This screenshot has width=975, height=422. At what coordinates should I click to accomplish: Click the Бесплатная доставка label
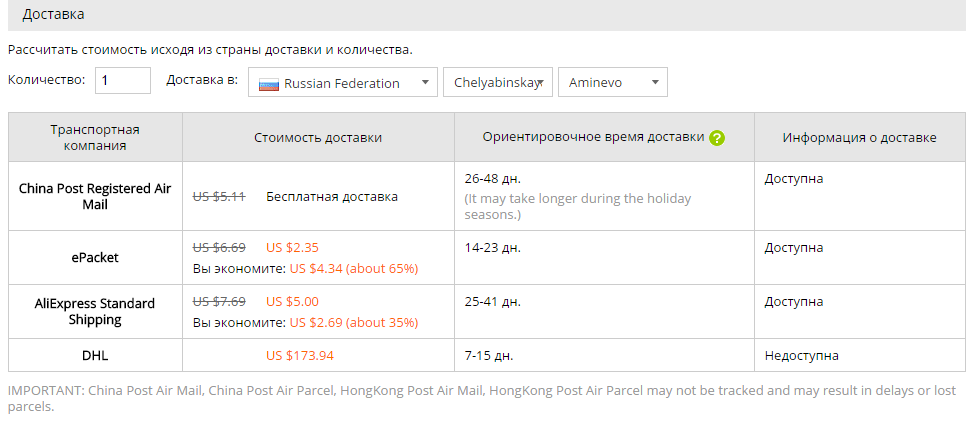(332, 196)
